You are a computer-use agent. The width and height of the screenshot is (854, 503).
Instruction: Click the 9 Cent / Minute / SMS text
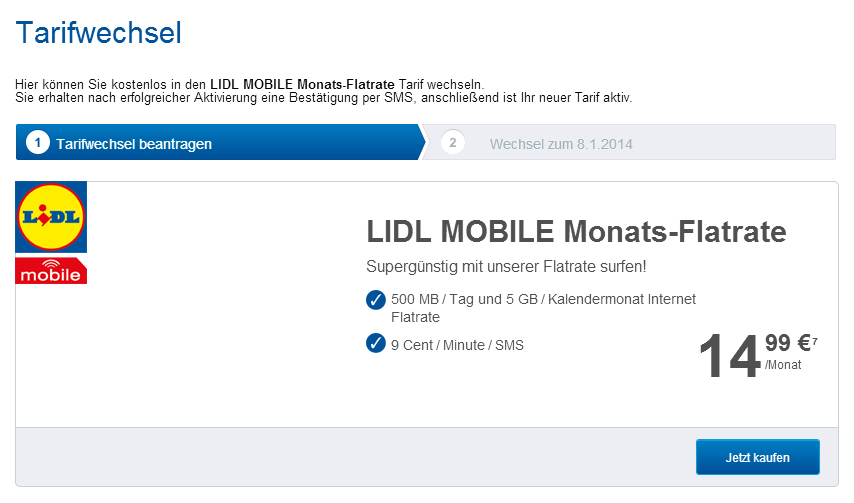click(x=457, y=345)
